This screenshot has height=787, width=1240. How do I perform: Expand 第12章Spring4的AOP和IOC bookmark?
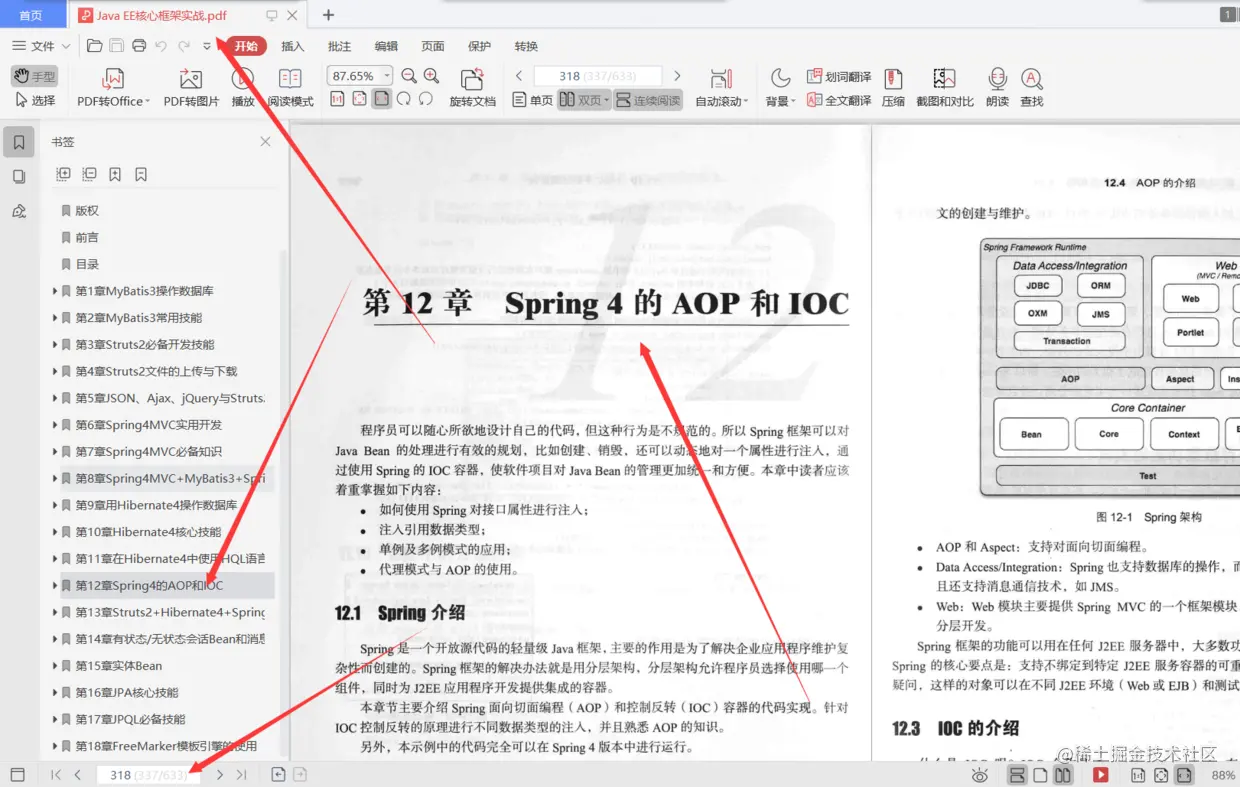(x=55, y=585)
